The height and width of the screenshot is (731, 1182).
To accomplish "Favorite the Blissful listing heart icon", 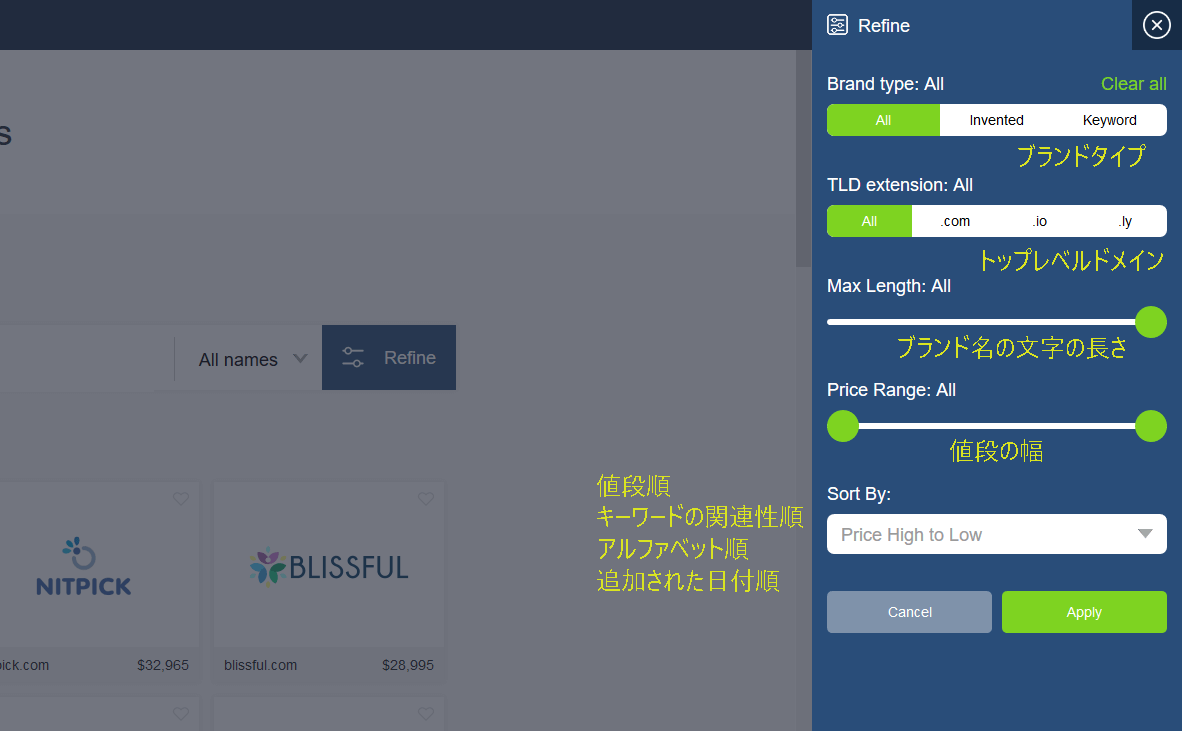I will (426, 499).
